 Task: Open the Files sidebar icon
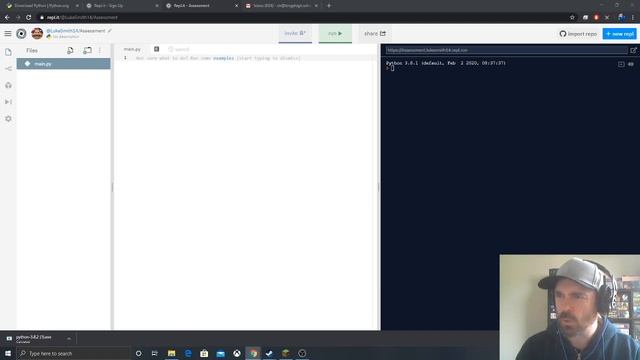coord(8,52)
